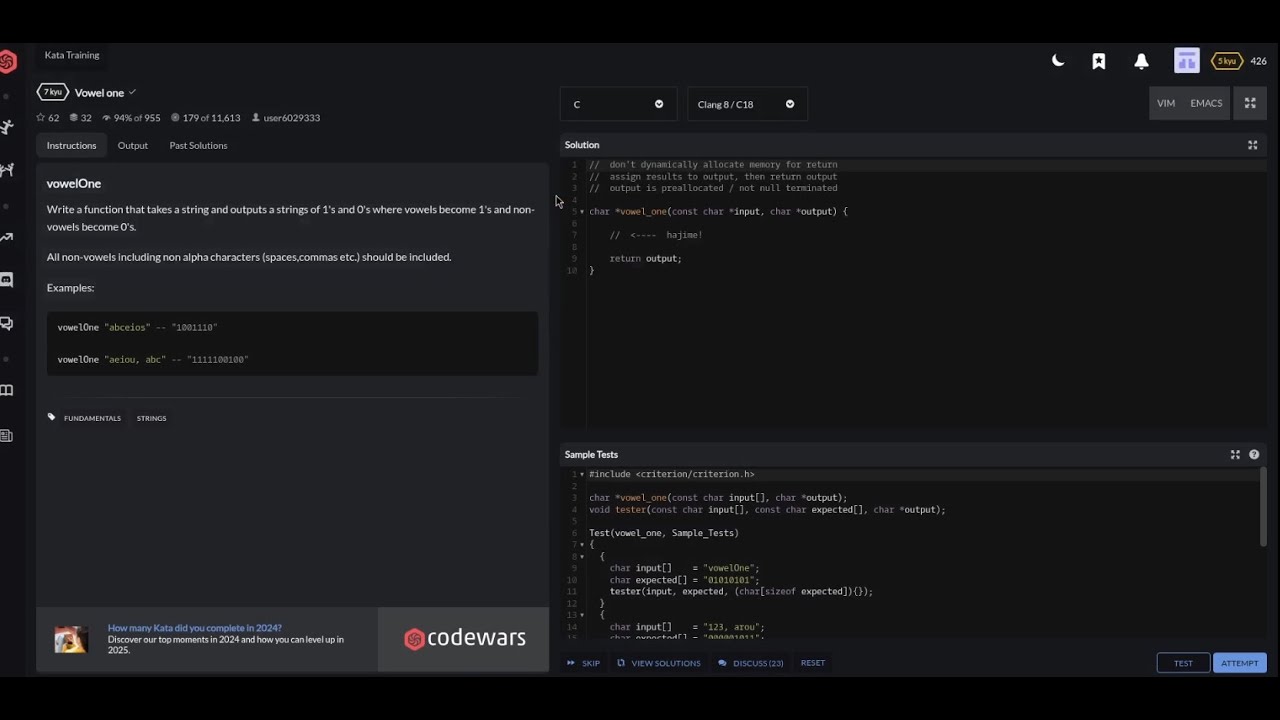The image size is (1280, 720).
Task: Click the vowelOne instructions heading
Action: (74, 184)
